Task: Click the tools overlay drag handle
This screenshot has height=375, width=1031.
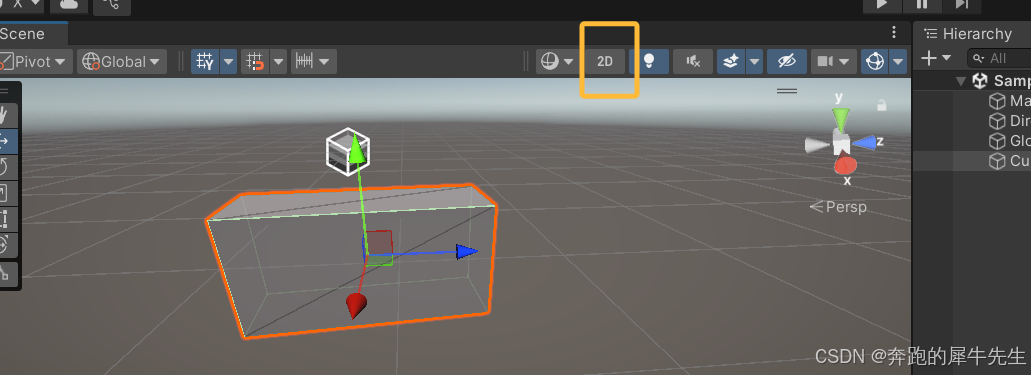Action: 5,92
